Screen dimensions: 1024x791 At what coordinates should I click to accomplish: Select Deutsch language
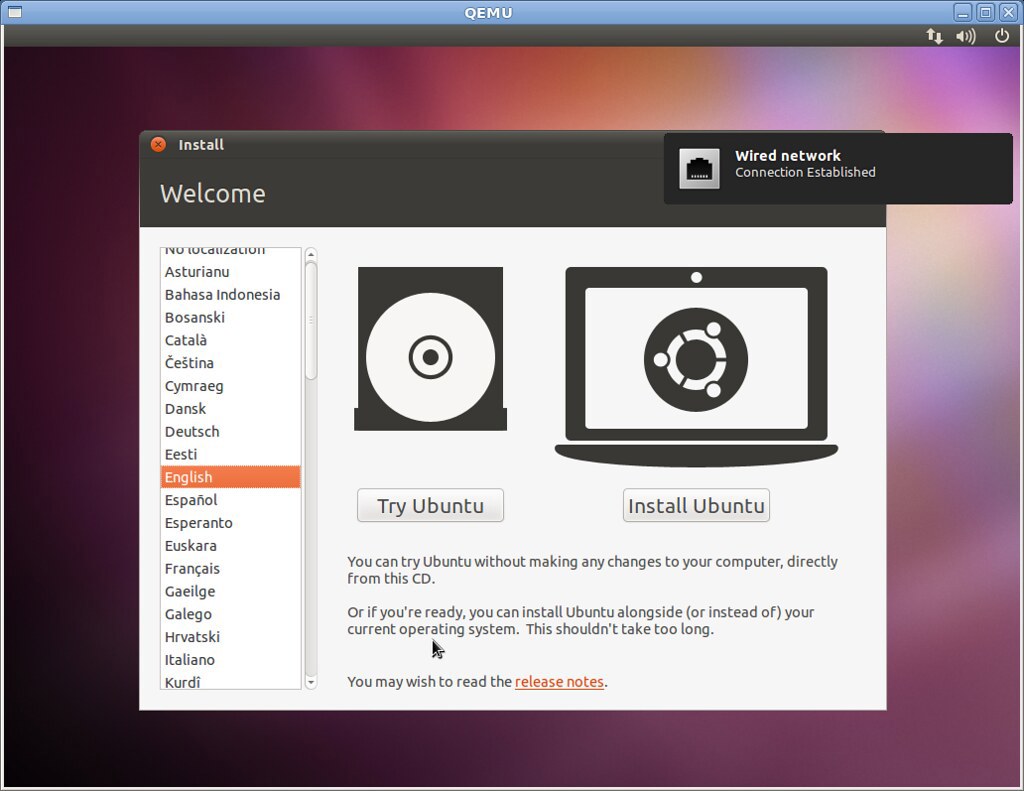tap(231, 432)
